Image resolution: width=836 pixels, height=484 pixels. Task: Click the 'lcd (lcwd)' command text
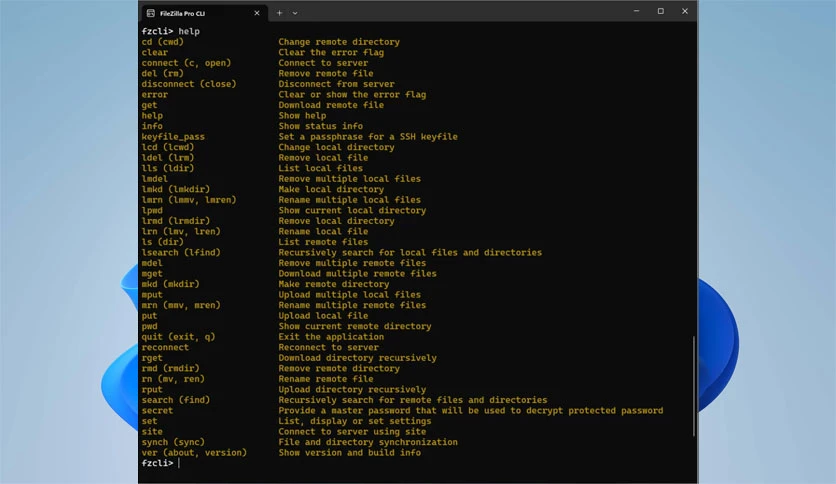tap(168, 147)
